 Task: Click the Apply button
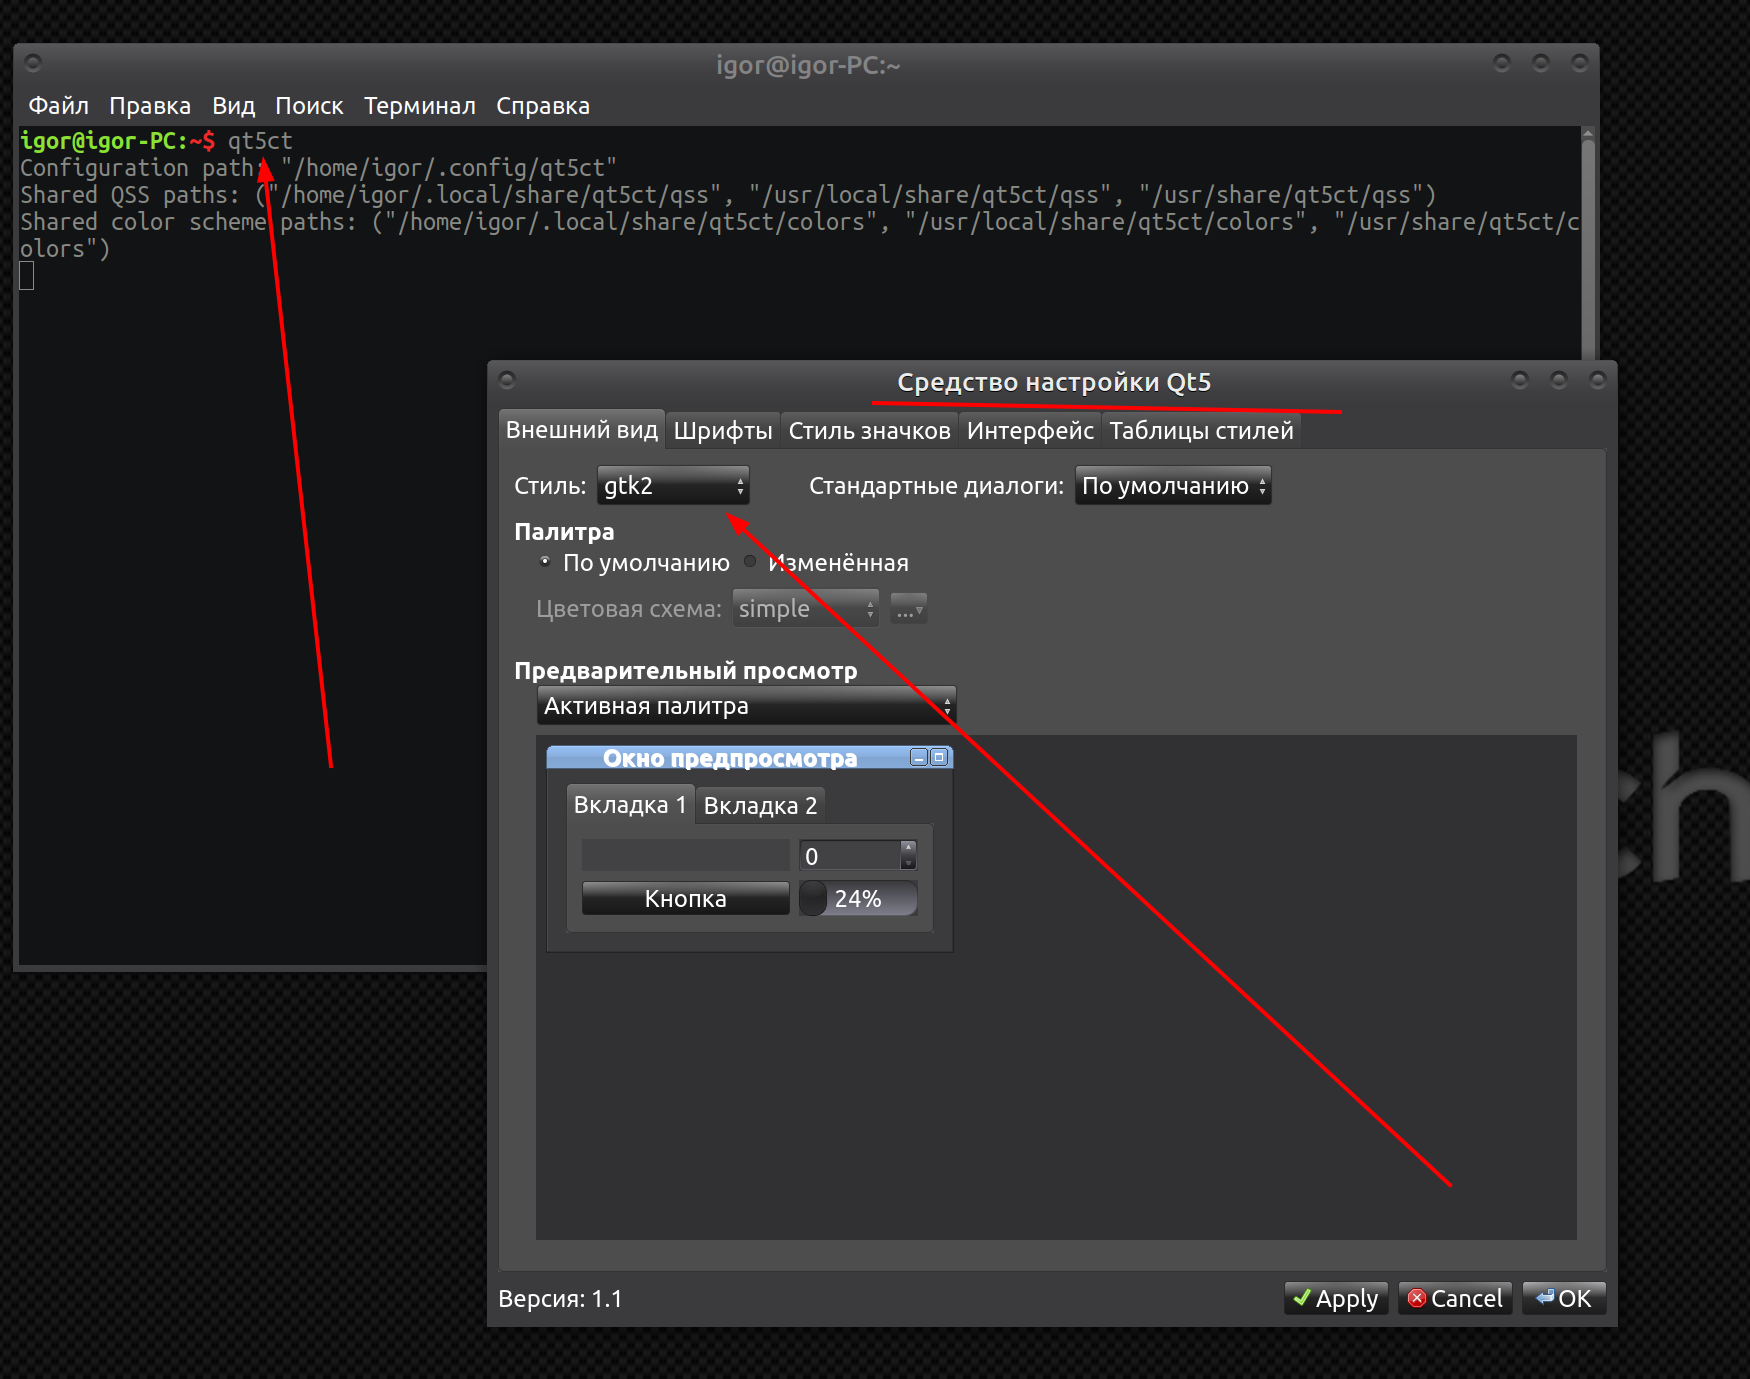(x=1336, y=1299)
